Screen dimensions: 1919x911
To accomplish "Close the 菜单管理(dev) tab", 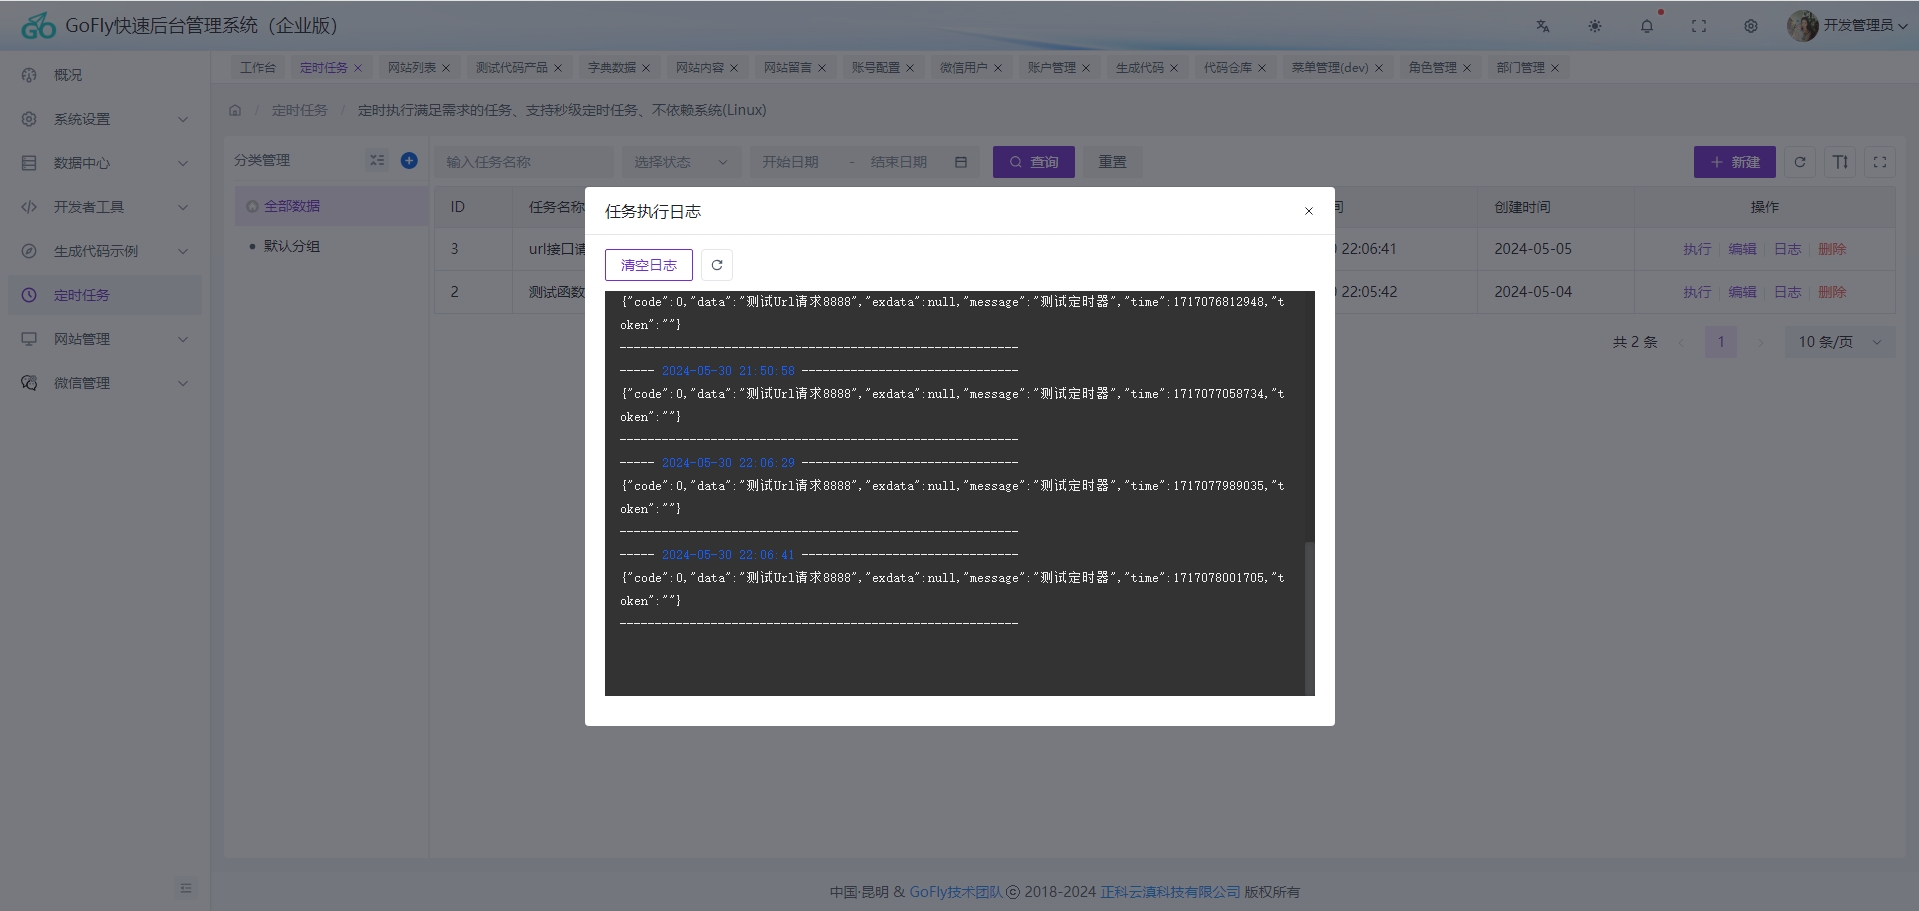I will 1379,68.
